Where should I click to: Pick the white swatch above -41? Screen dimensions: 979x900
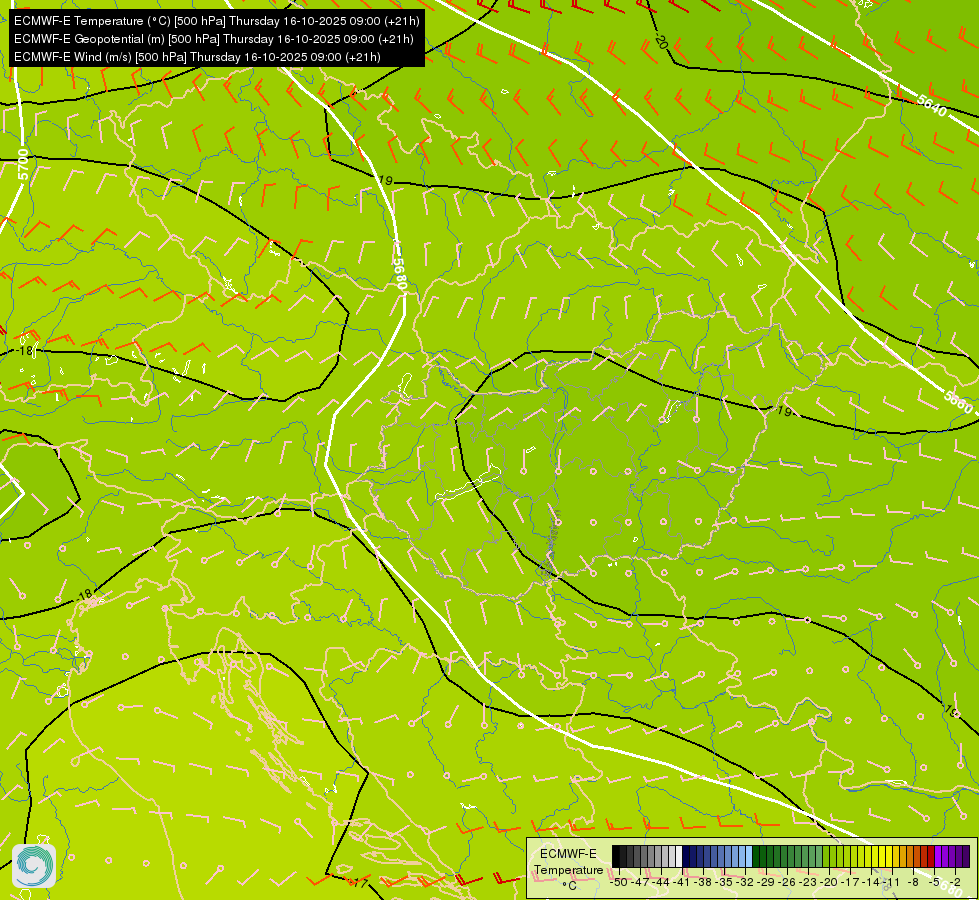pos(679,856)
